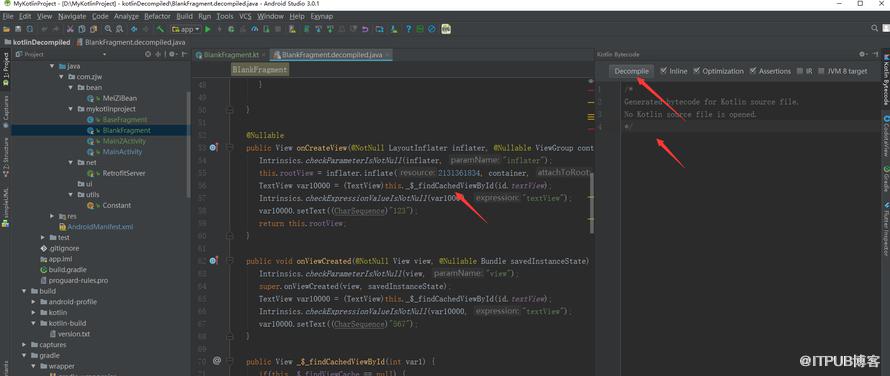The image size is (890, 376).
Task: Click the BlankFragment class breadcrumb label
Action: pos(260,69)
